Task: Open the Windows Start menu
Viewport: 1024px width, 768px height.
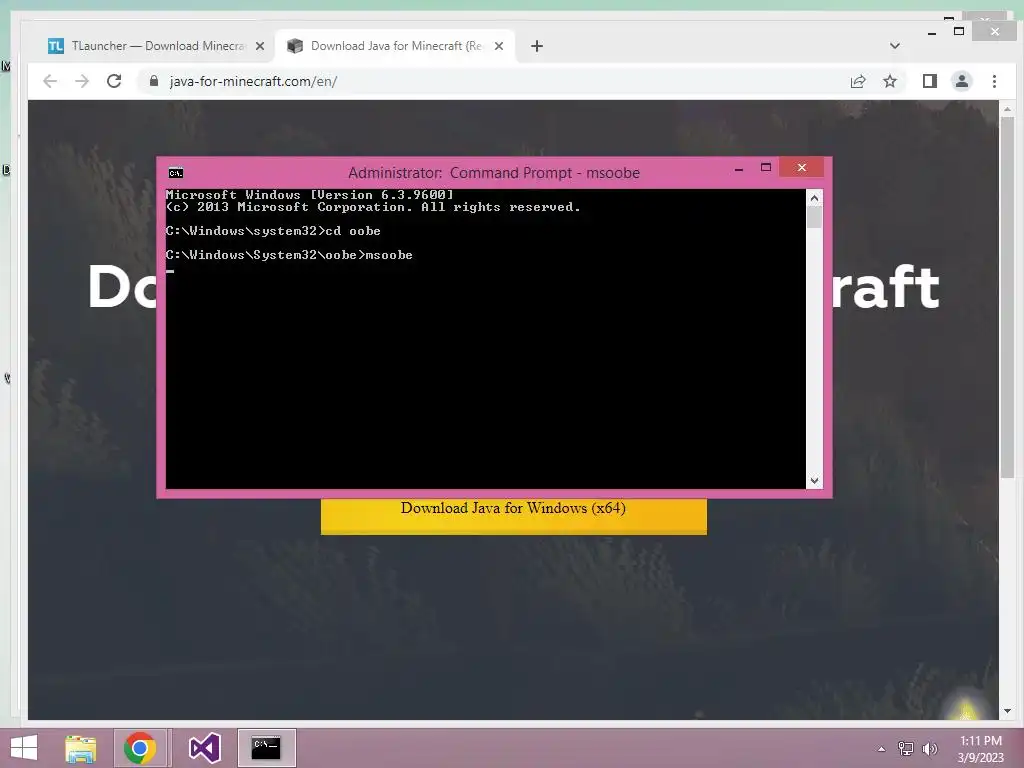Action: pyautogui.click(x=24, y=748)
